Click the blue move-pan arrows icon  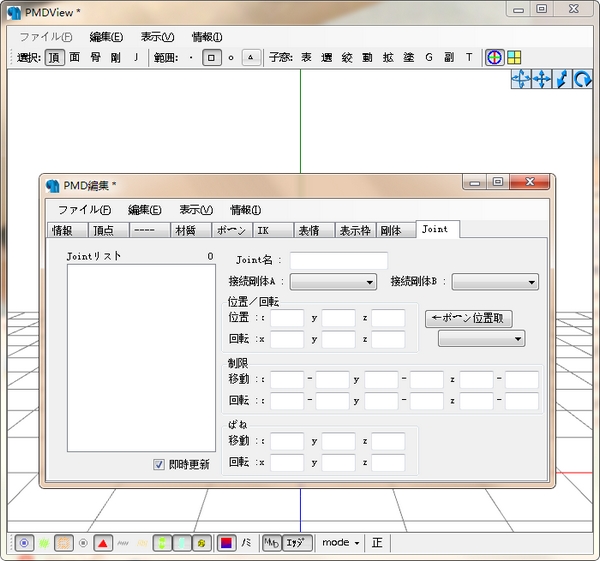tap(541, 80)
